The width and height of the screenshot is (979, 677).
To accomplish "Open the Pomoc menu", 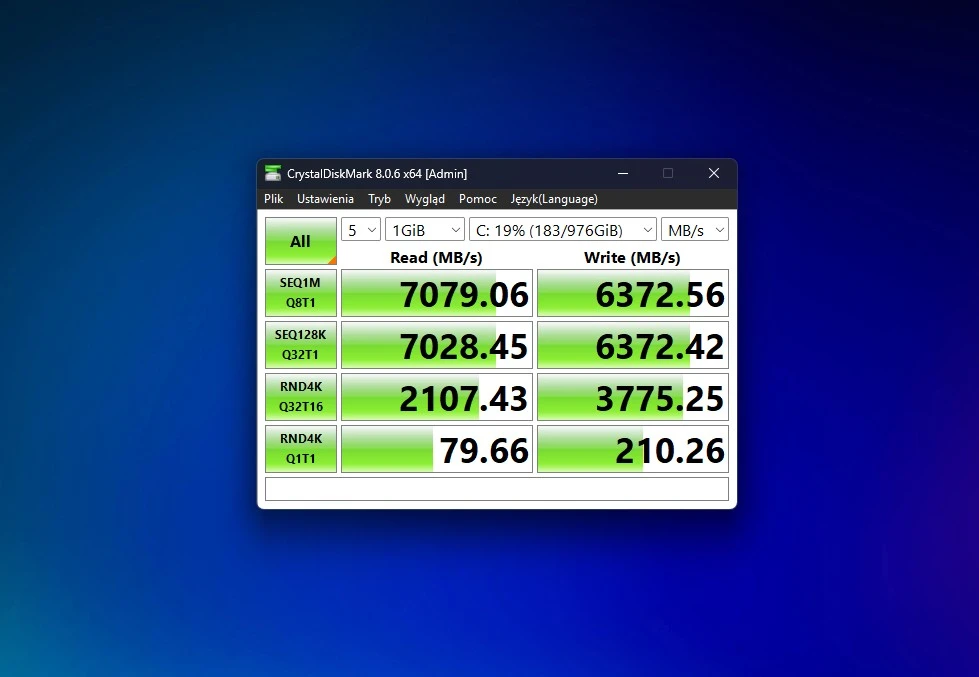I will 478,199.
